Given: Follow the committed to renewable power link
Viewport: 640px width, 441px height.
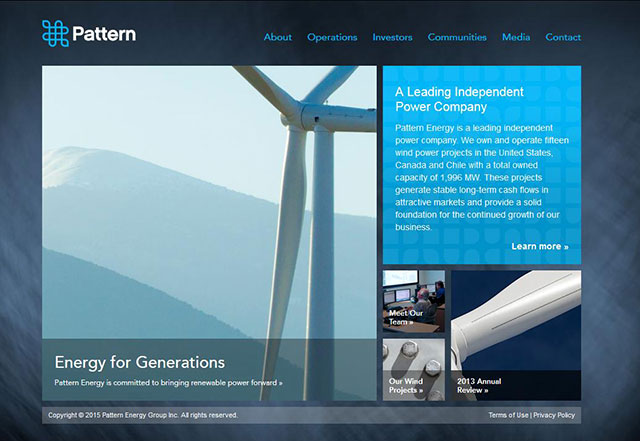Looking at the screenshot, I should [x=169, y=383].
